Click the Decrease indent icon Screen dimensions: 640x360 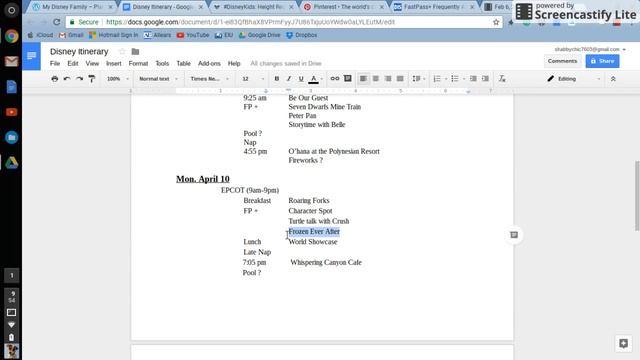[473, 78]
